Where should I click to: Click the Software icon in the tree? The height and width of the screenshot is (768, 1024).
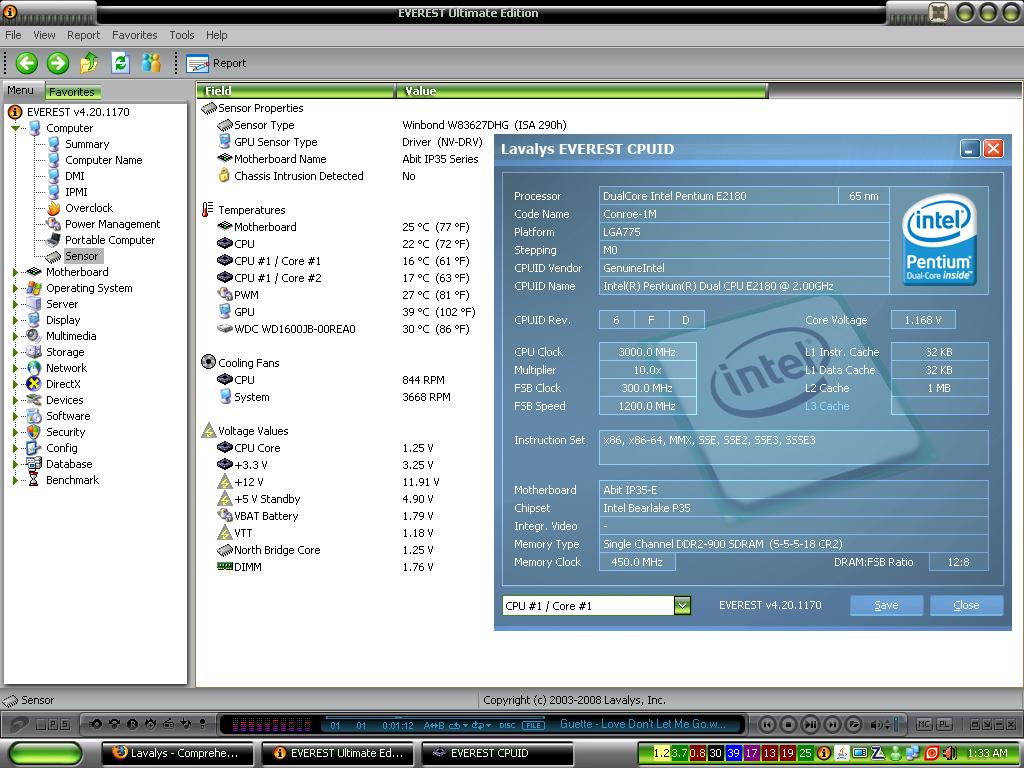pos(34,416)
